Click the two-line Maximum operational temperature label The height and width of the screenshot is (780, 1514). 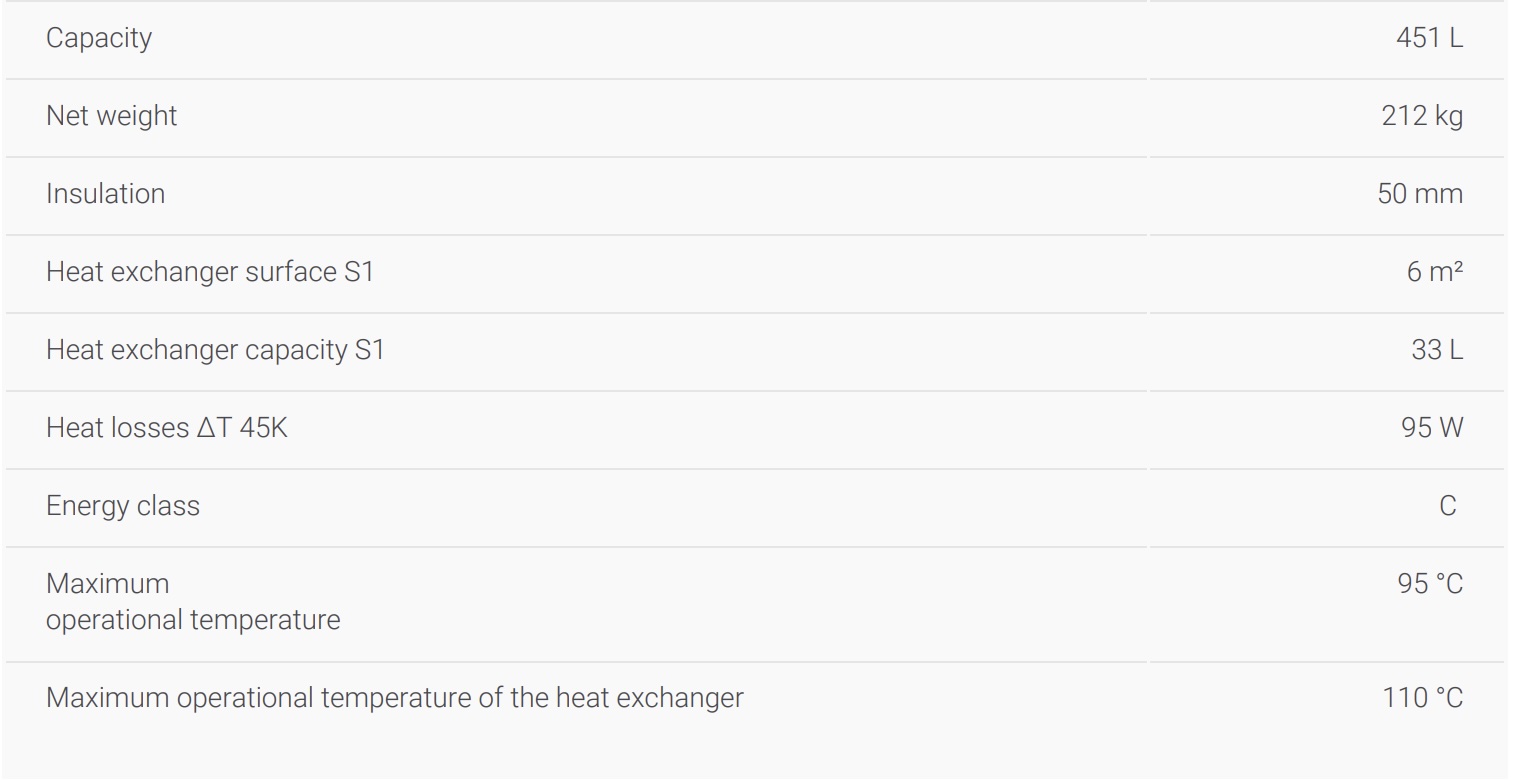(192, 602)
